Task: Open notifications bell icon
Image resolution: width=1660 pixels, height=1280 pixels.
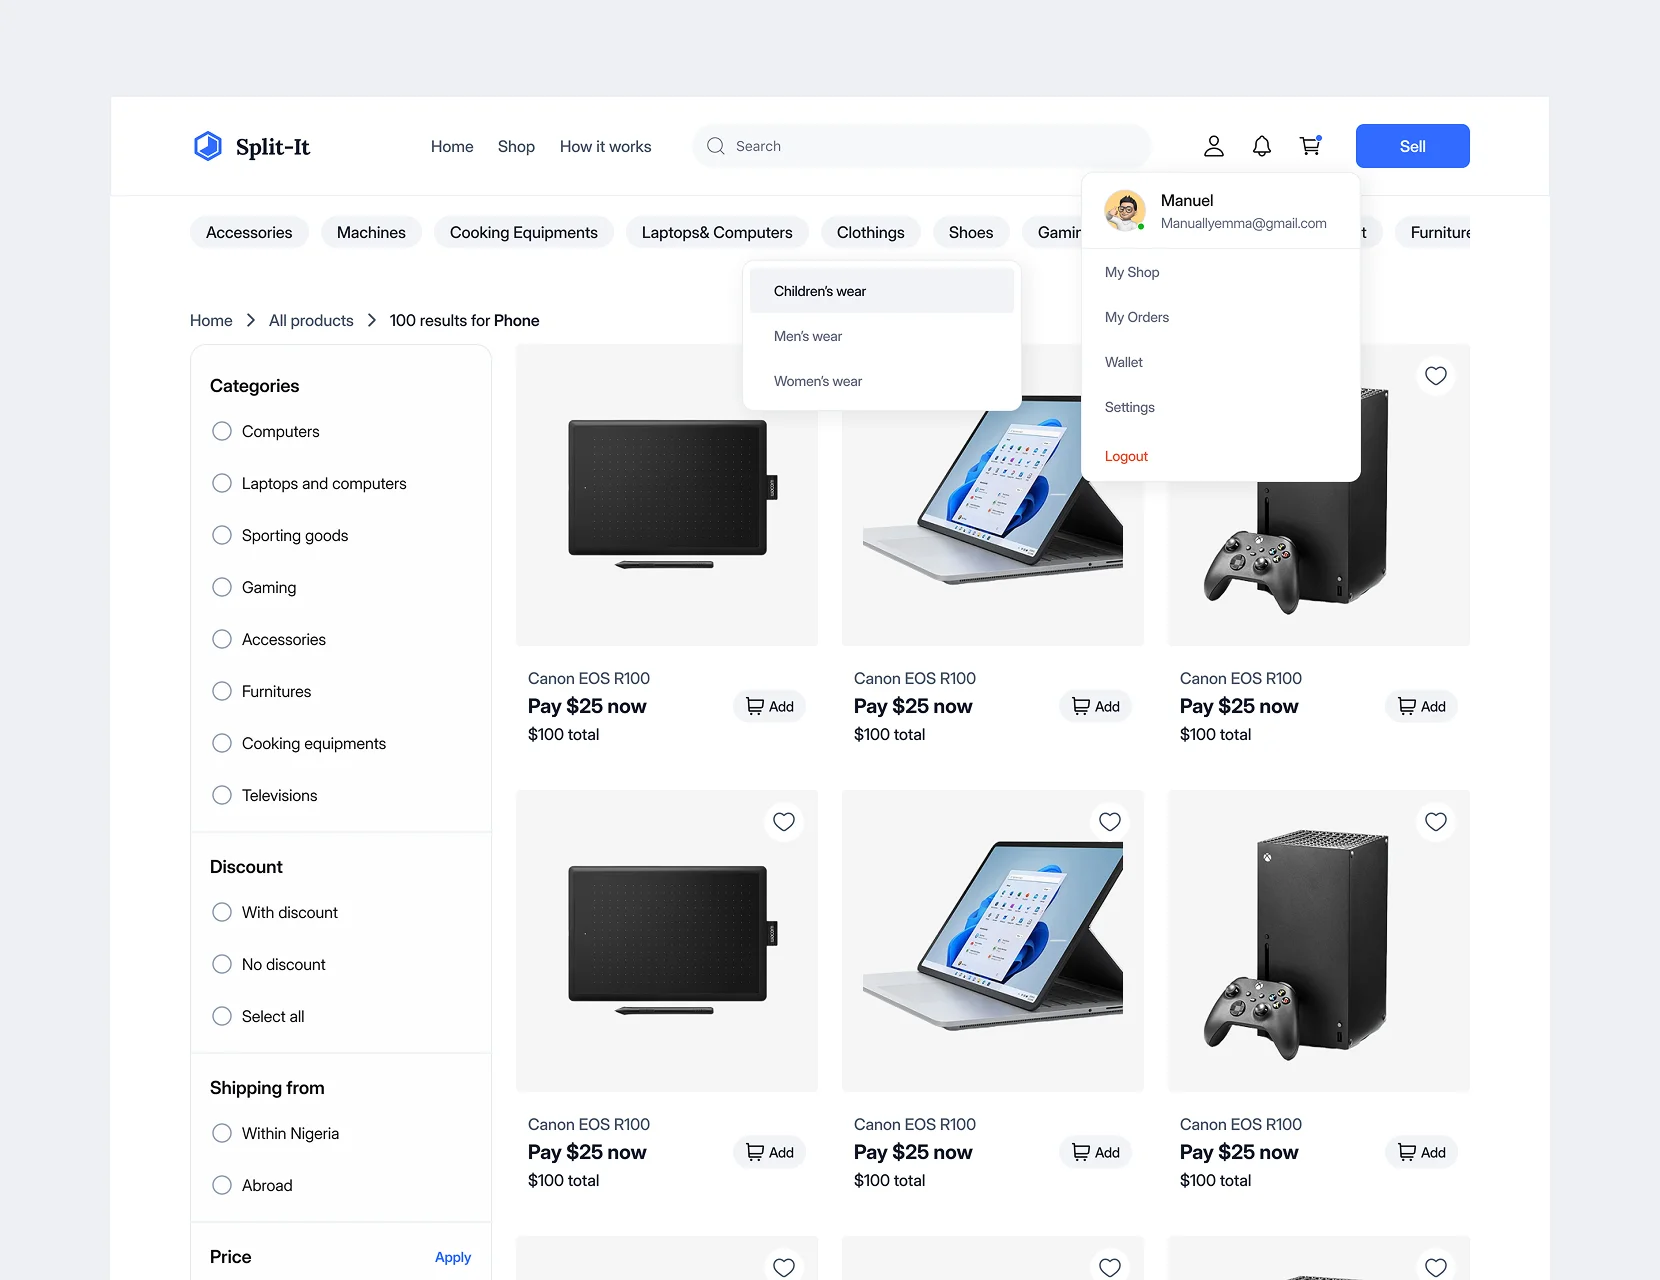Action: click(x=1262, y=146)
